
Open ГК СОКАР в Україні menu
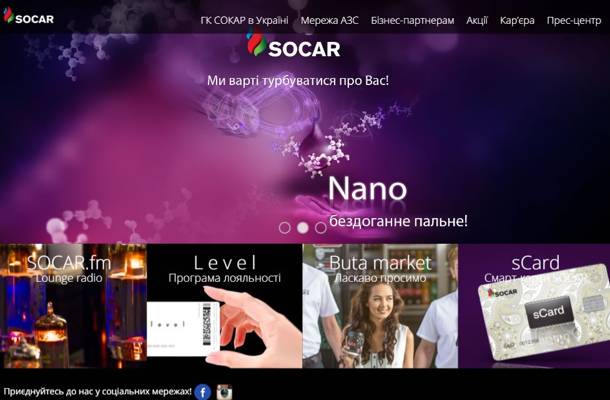(244, 20)
